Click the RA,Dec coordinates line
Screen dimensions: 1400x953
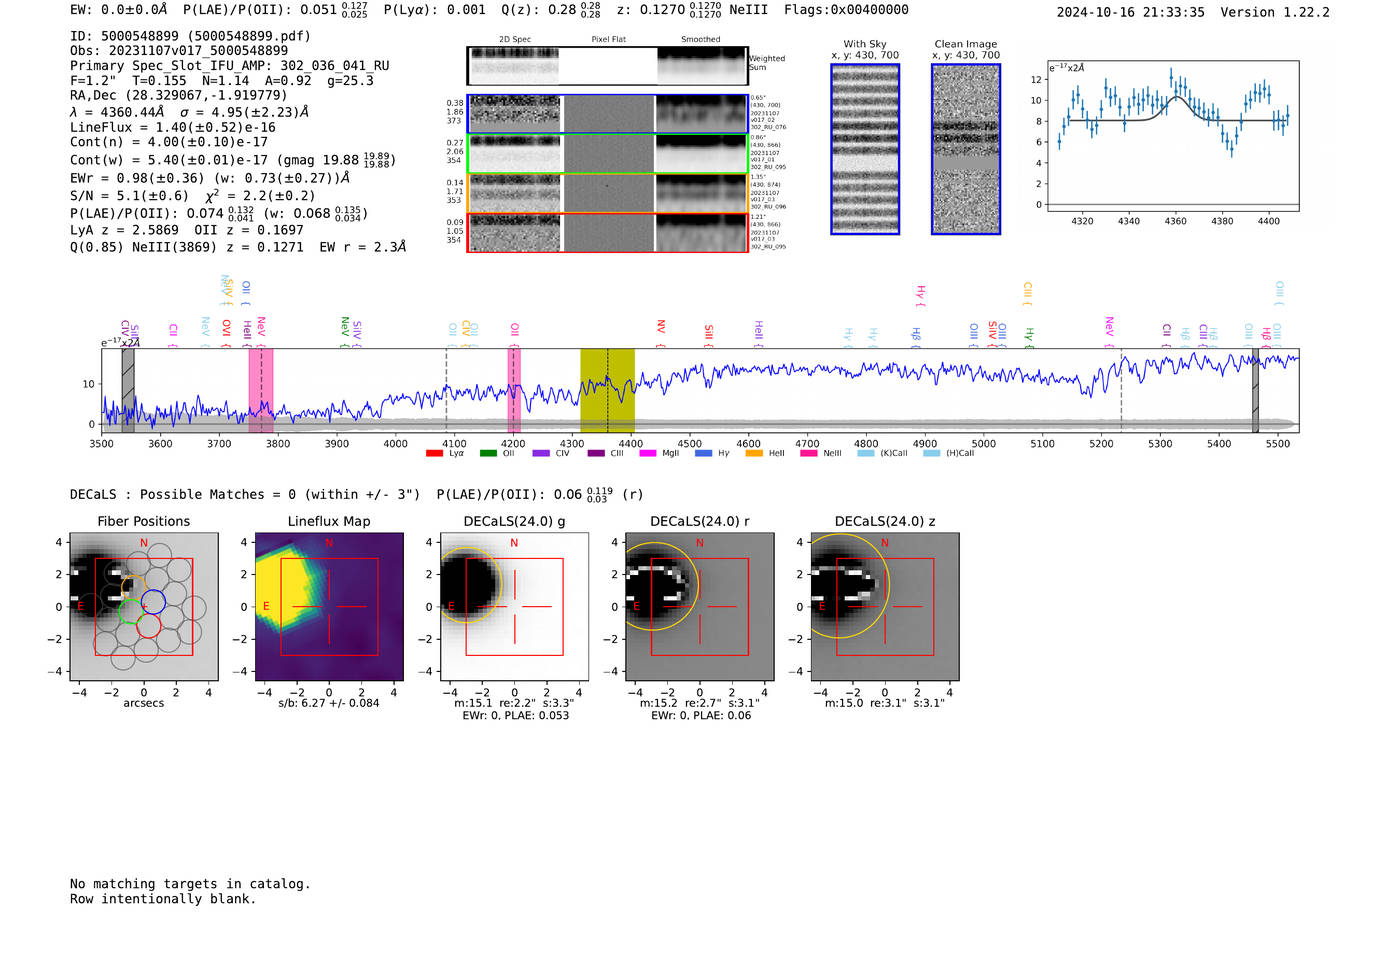pyautogui.click(x=178, y=95)
